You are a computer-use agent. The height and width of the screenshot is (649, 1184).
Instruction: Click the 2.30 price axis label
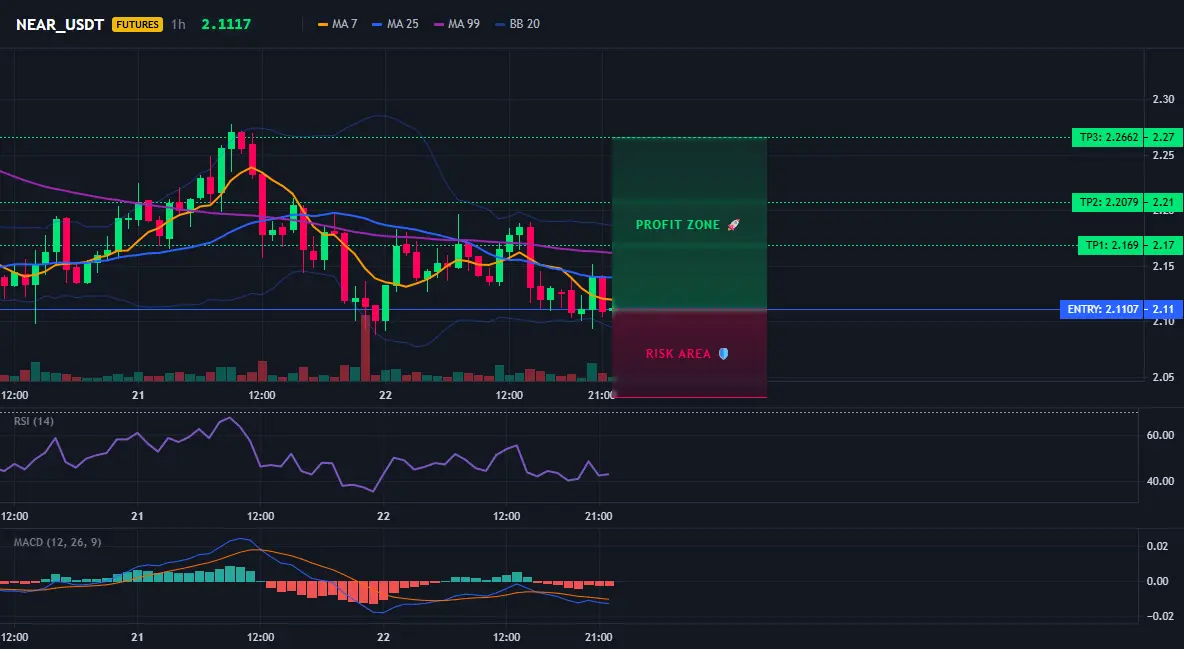pos(1164,99)
